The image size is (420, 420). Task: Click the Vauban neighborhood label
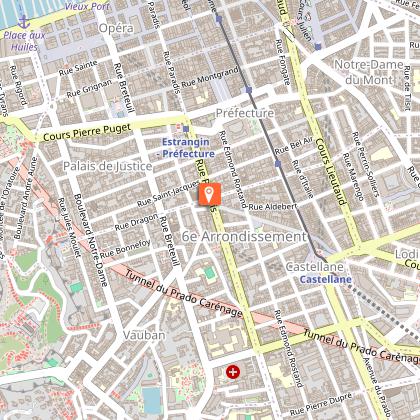click(x=144, y=335)
